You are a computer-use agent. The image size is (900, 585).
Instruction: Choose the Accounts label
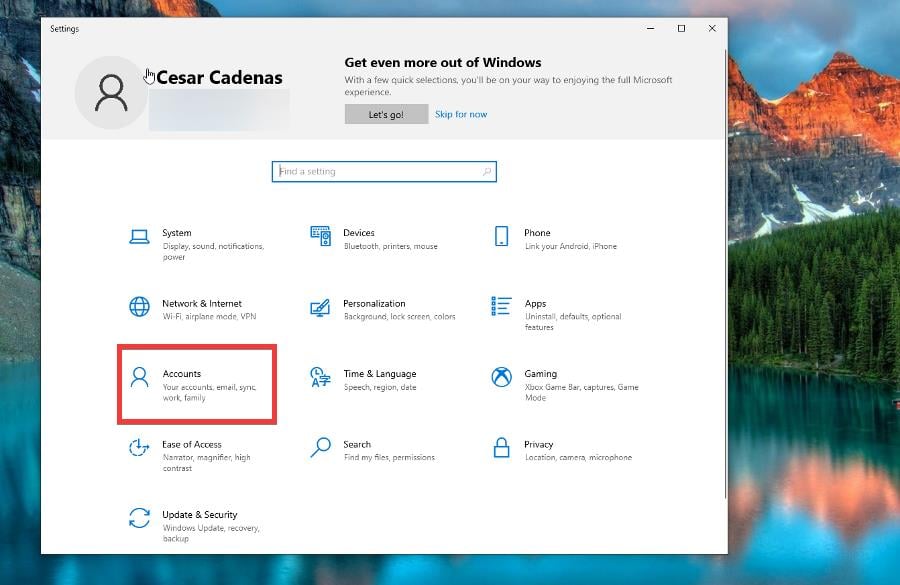tap(182, 374)
